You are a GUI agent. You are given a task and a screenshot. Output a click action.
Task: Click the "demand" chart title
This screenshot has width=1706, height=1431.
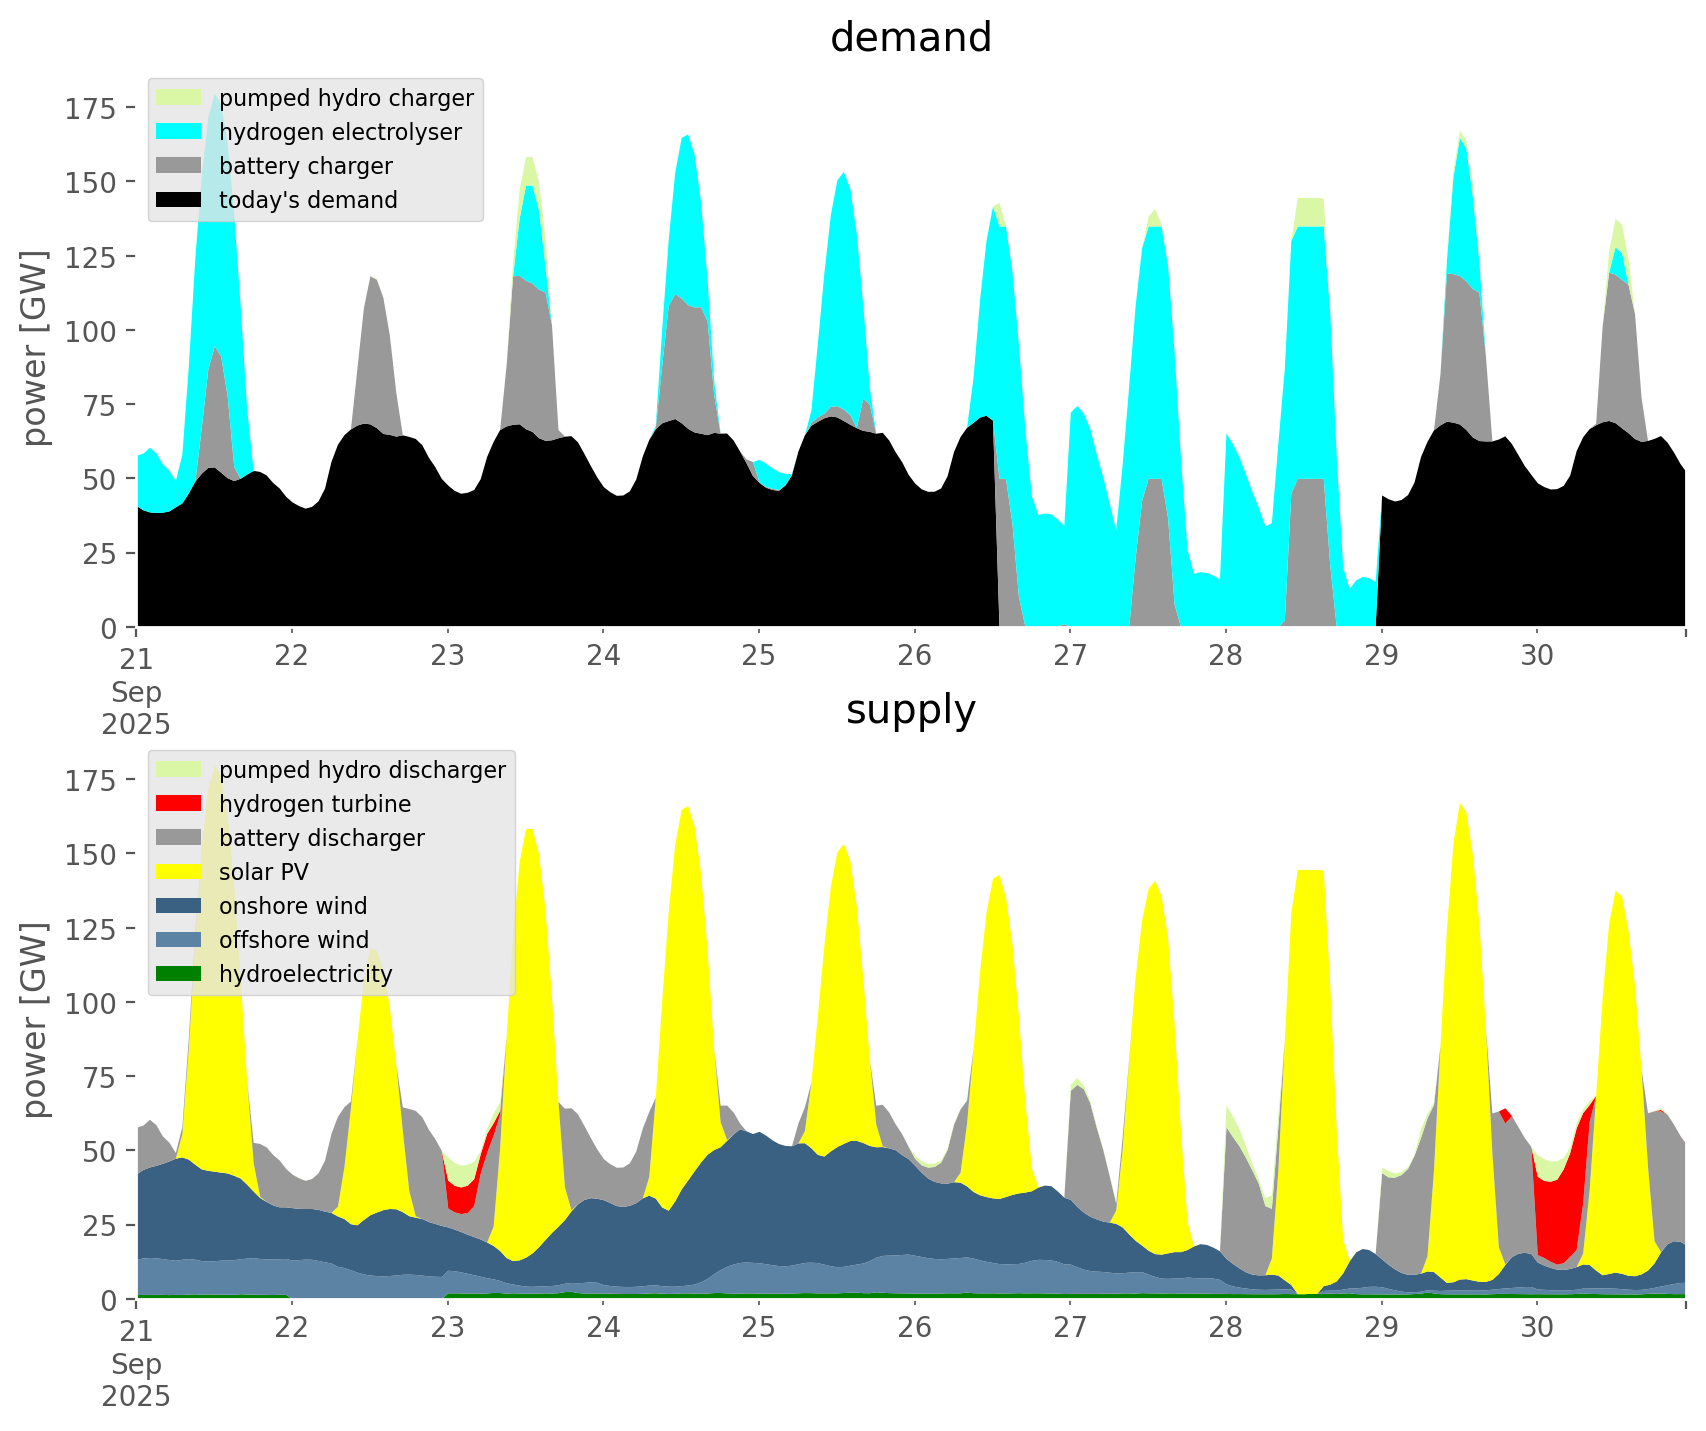point(910,38)
